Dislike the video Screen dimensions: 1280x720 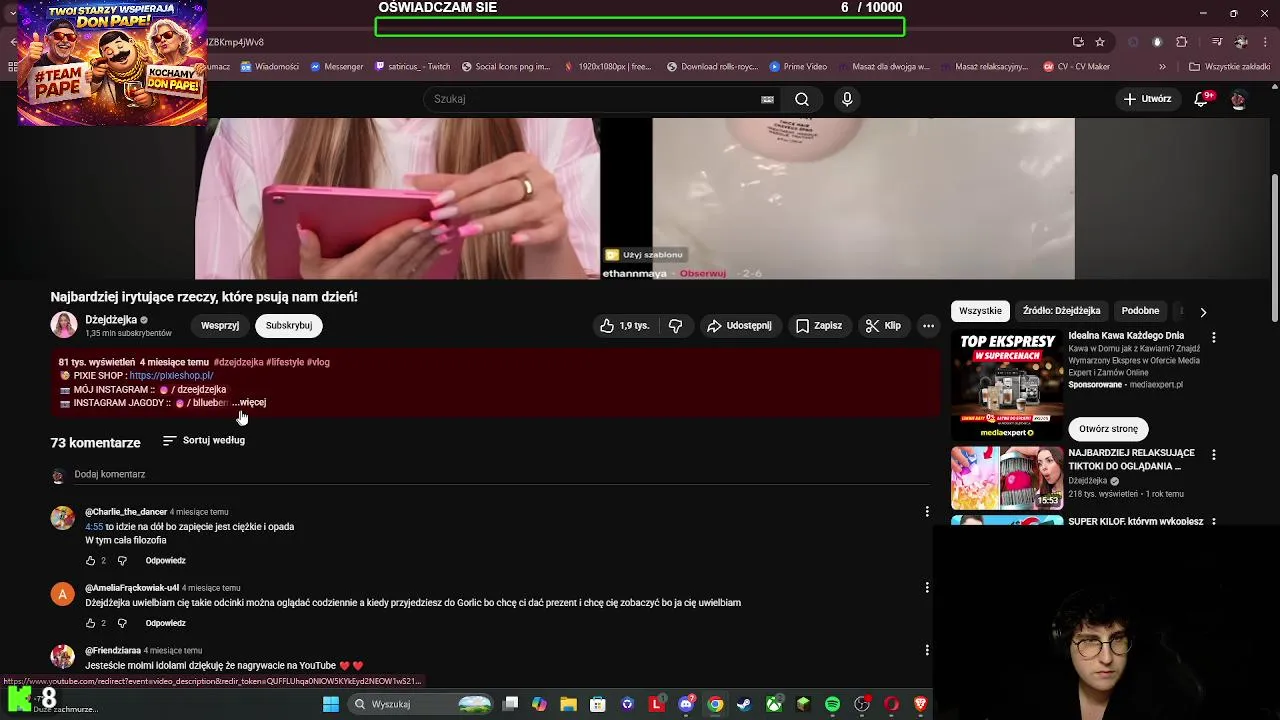(x=675, y=325)
